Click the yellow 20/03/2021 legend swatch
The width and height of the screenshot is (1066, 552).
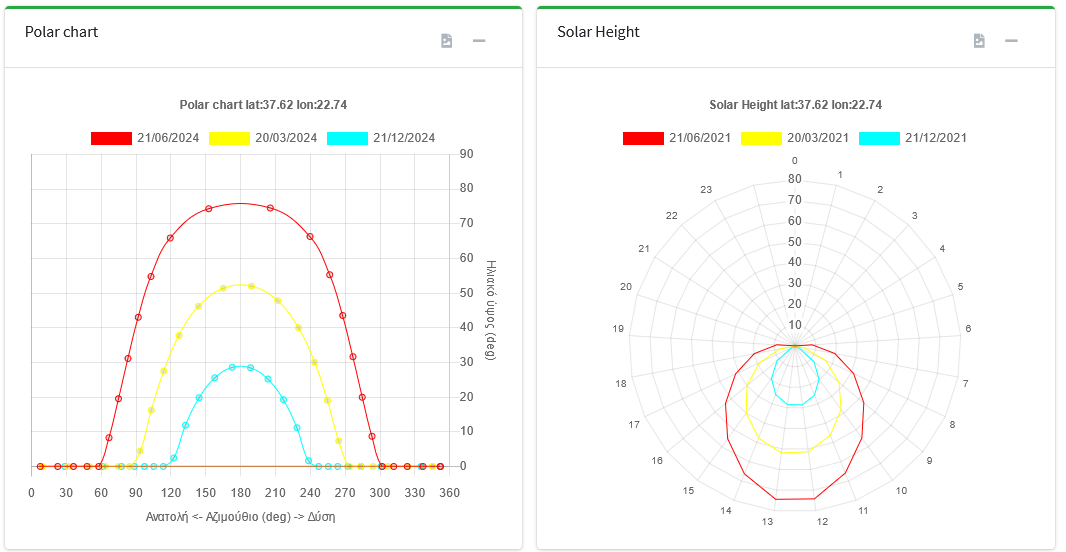pos(761,138)
